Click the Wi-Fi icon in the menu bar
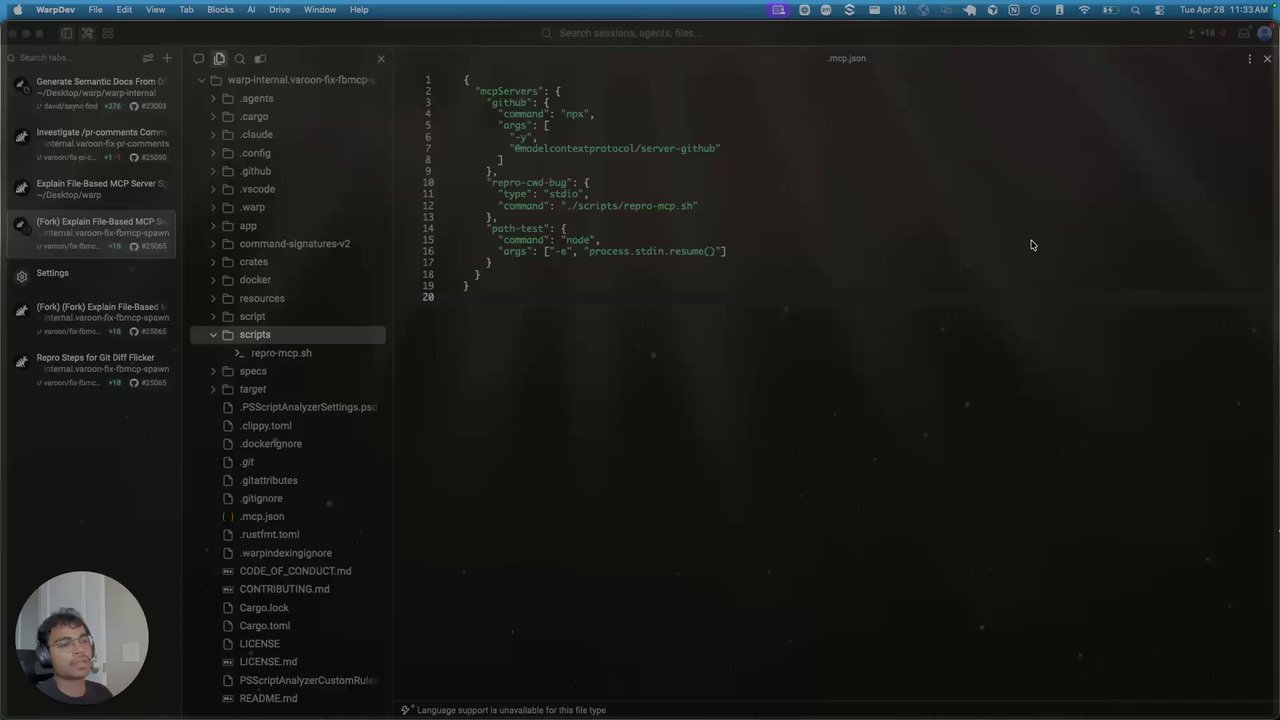 [x=1084, y=9]
